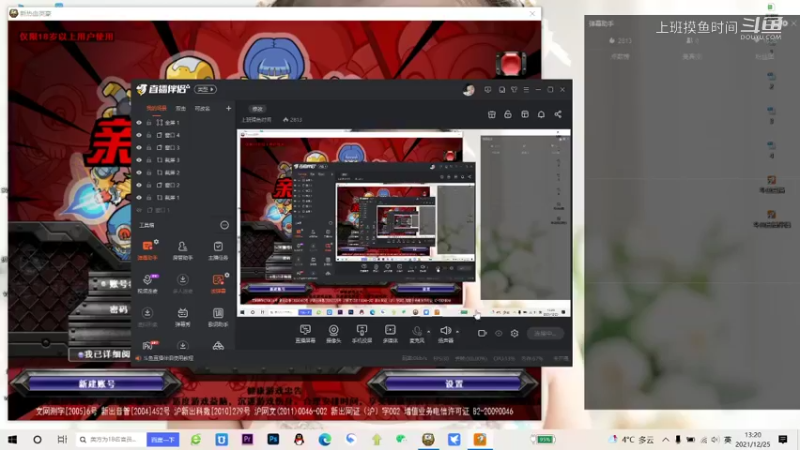Hide the 窗口 3 source
This screenshot has height=450, width=800.
139,147
